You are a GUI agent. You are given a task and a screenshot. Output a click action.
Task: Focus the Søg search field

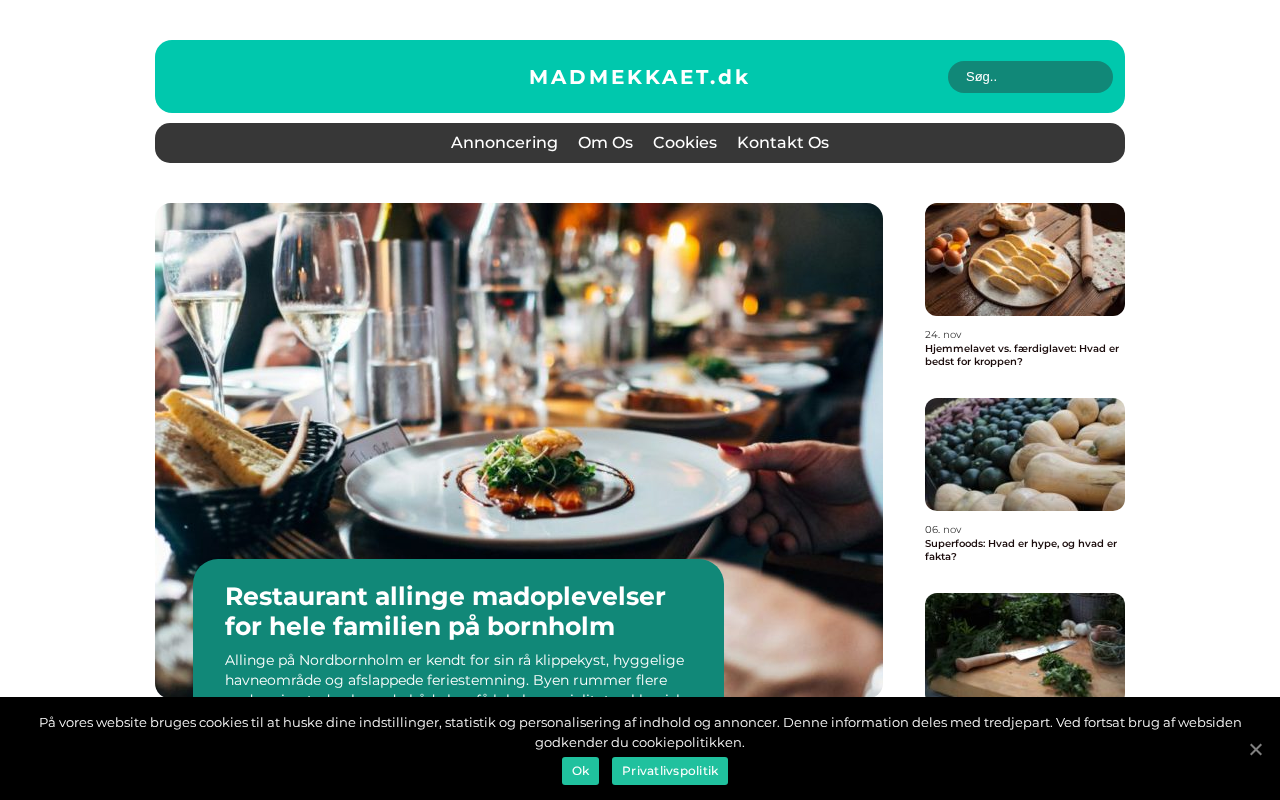1030,77
